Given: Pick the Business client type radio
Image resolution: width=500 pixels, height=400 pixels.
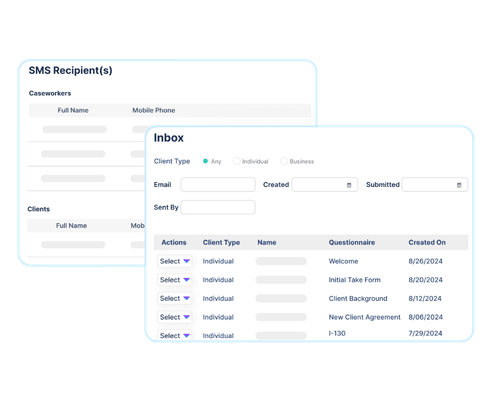Looking at the screenshot, I should click(x=284, y=161).
